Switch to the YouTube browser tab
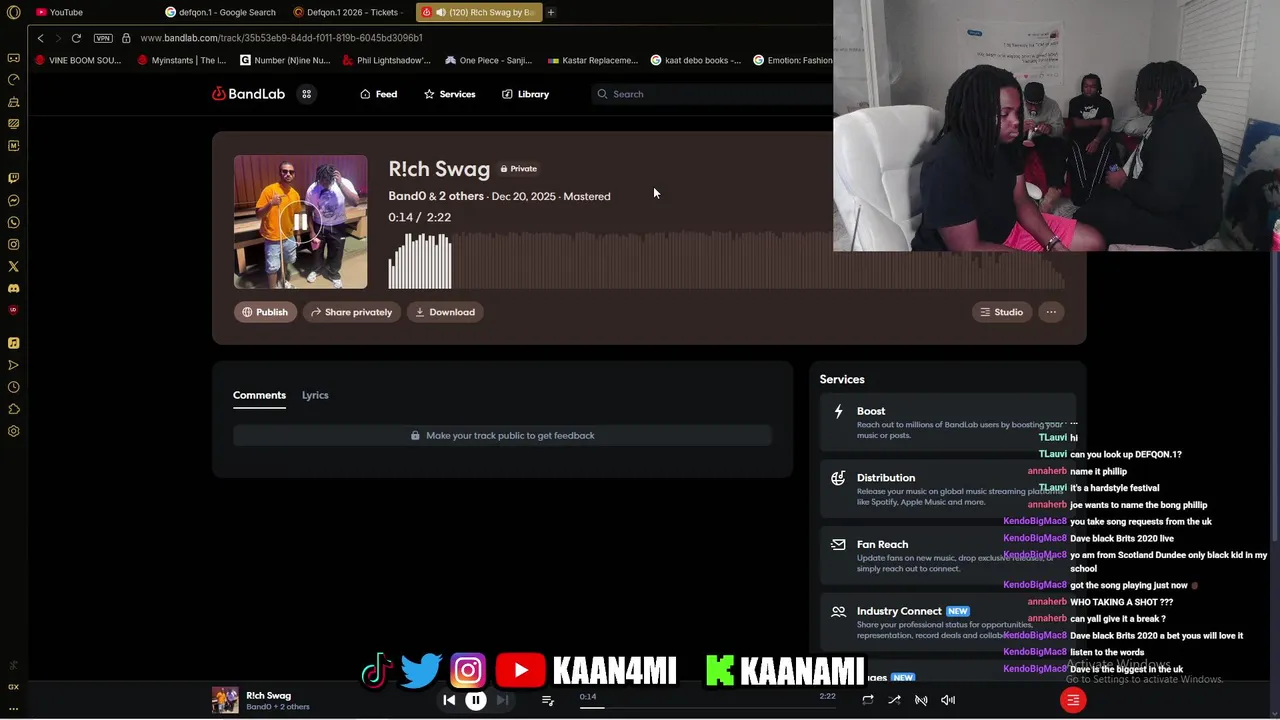The width and height of the screenshot is (1280, 720). (x=90, y=12)
